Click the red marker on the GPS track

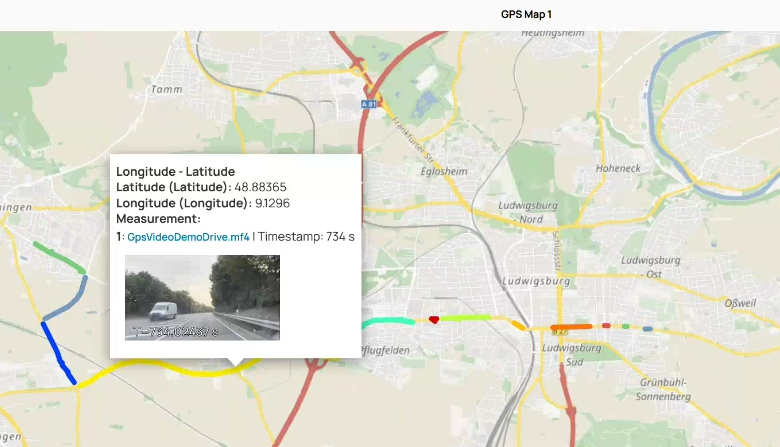[434, 320]
